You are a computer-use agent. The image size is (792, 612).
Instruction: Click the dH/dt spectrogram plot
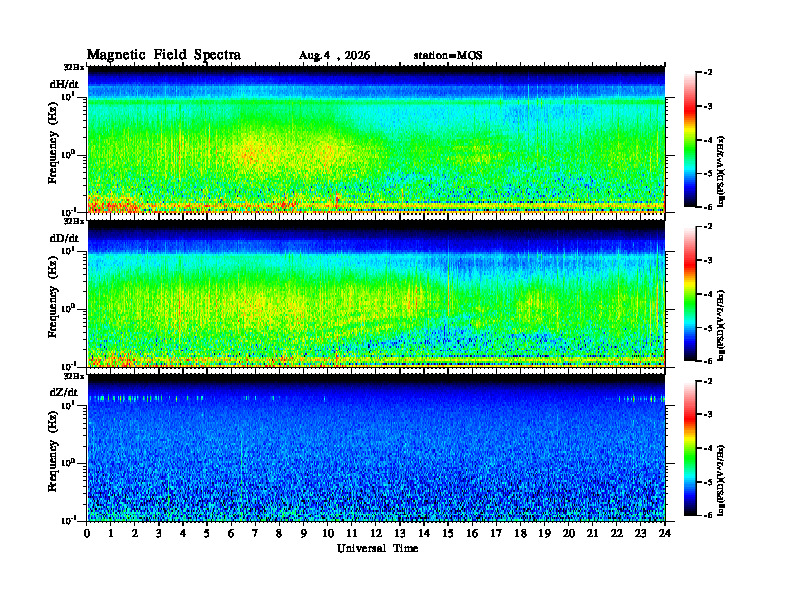pos(376,140)
